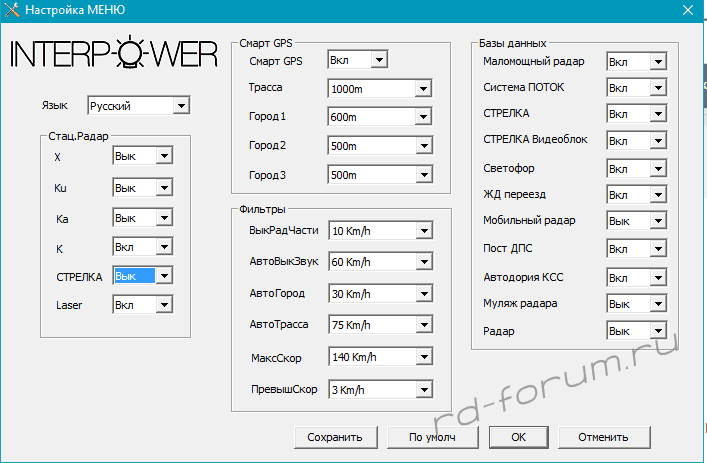707x463 pixels.
Task: Confirm settings with the OK button
Action: pyautogui.click(x=518, y=437)
